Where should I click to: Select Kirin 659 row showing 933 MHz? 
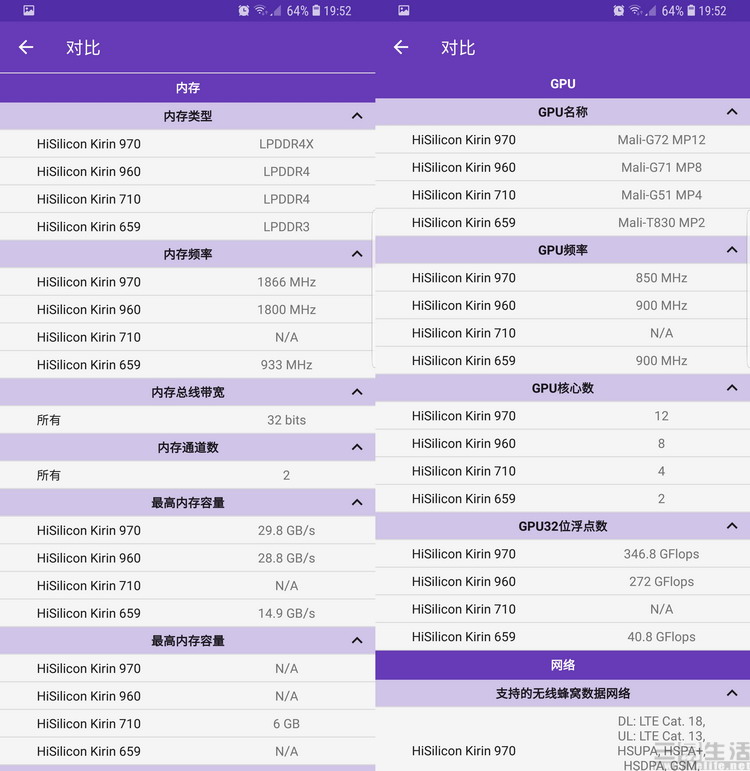coord(187,364)
